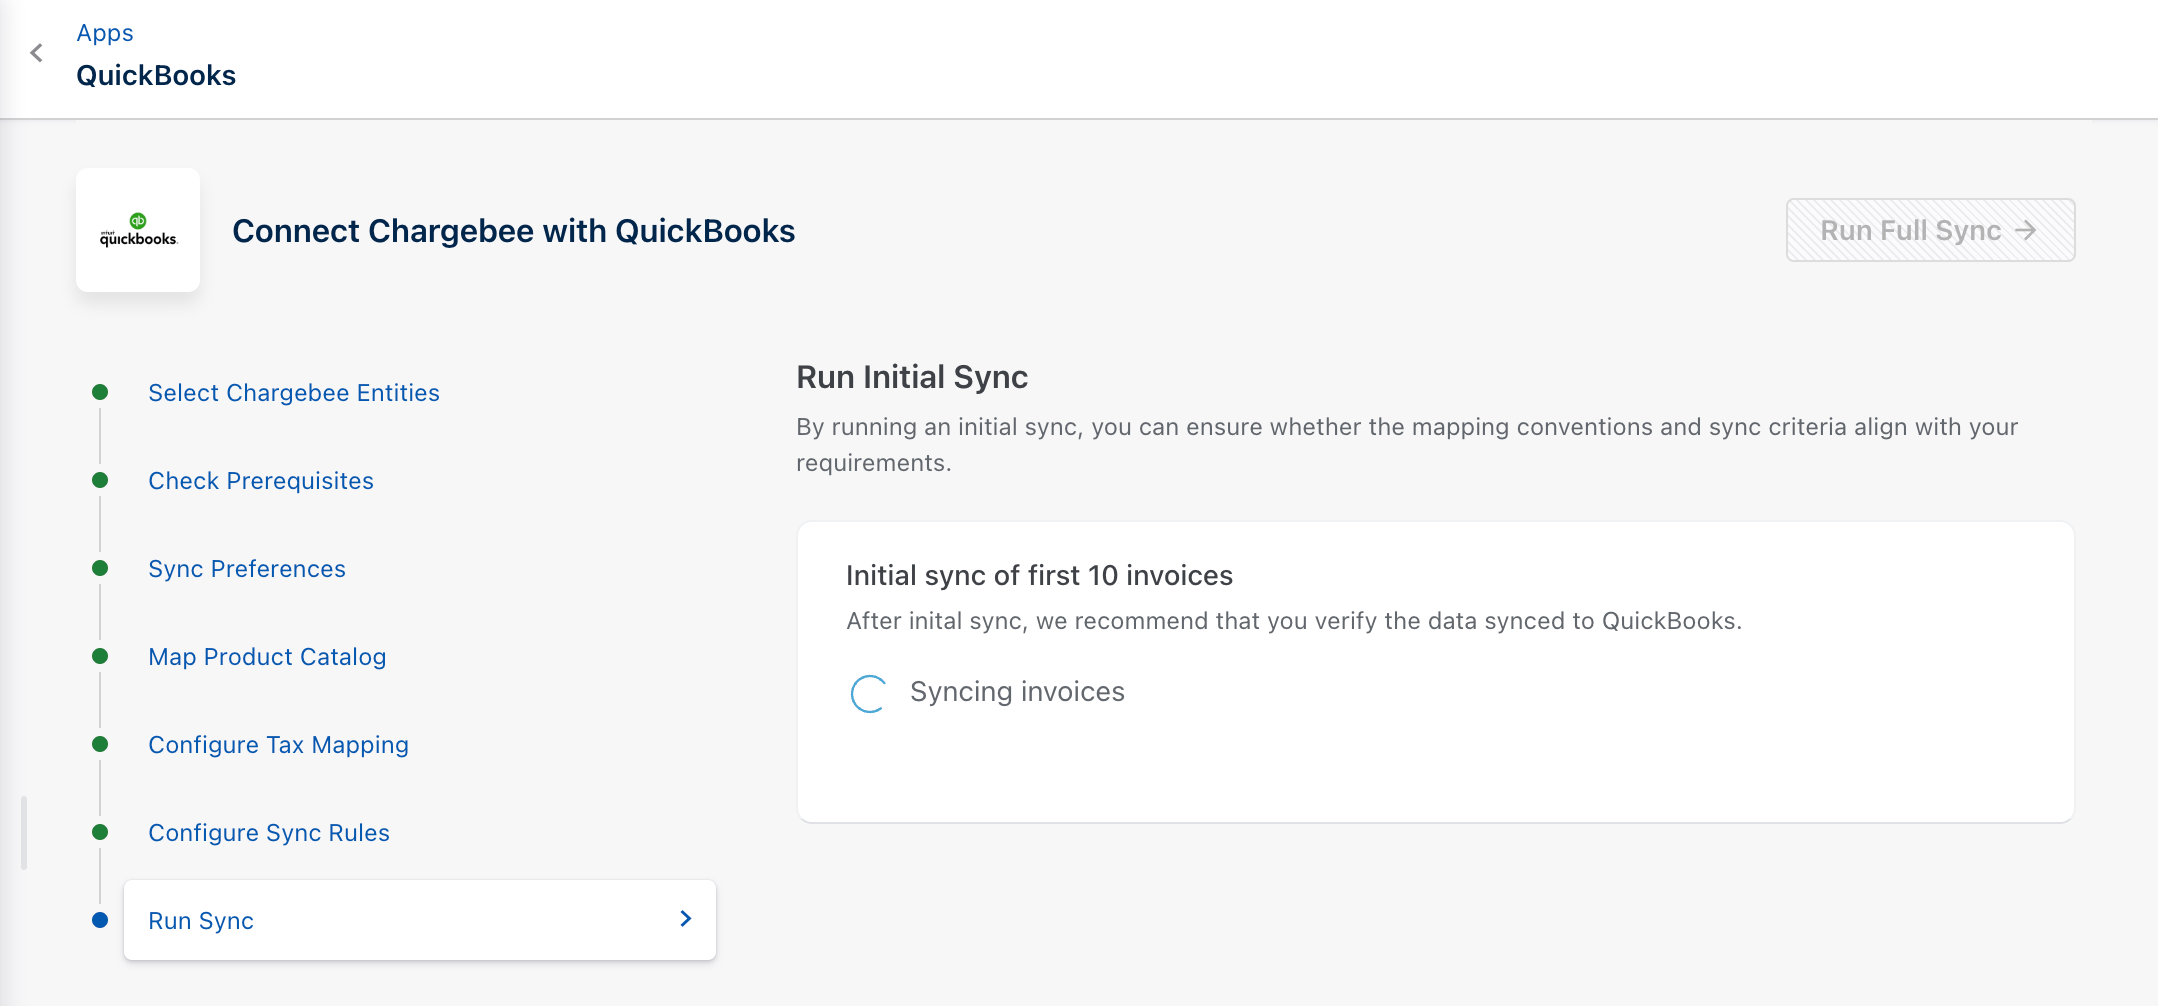This screenshot has height=1006, width=2158.
Task: Open the Select Chargebee Entities step
Action: click(293, 393)
